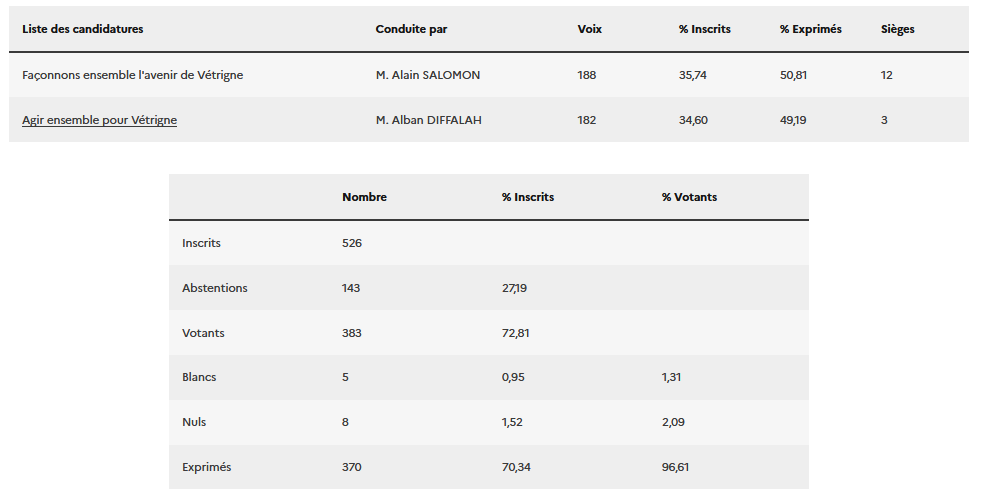Select the 'Abstentions' row label
The width and height of the screenshot is (981, 500).
[214, 288]
